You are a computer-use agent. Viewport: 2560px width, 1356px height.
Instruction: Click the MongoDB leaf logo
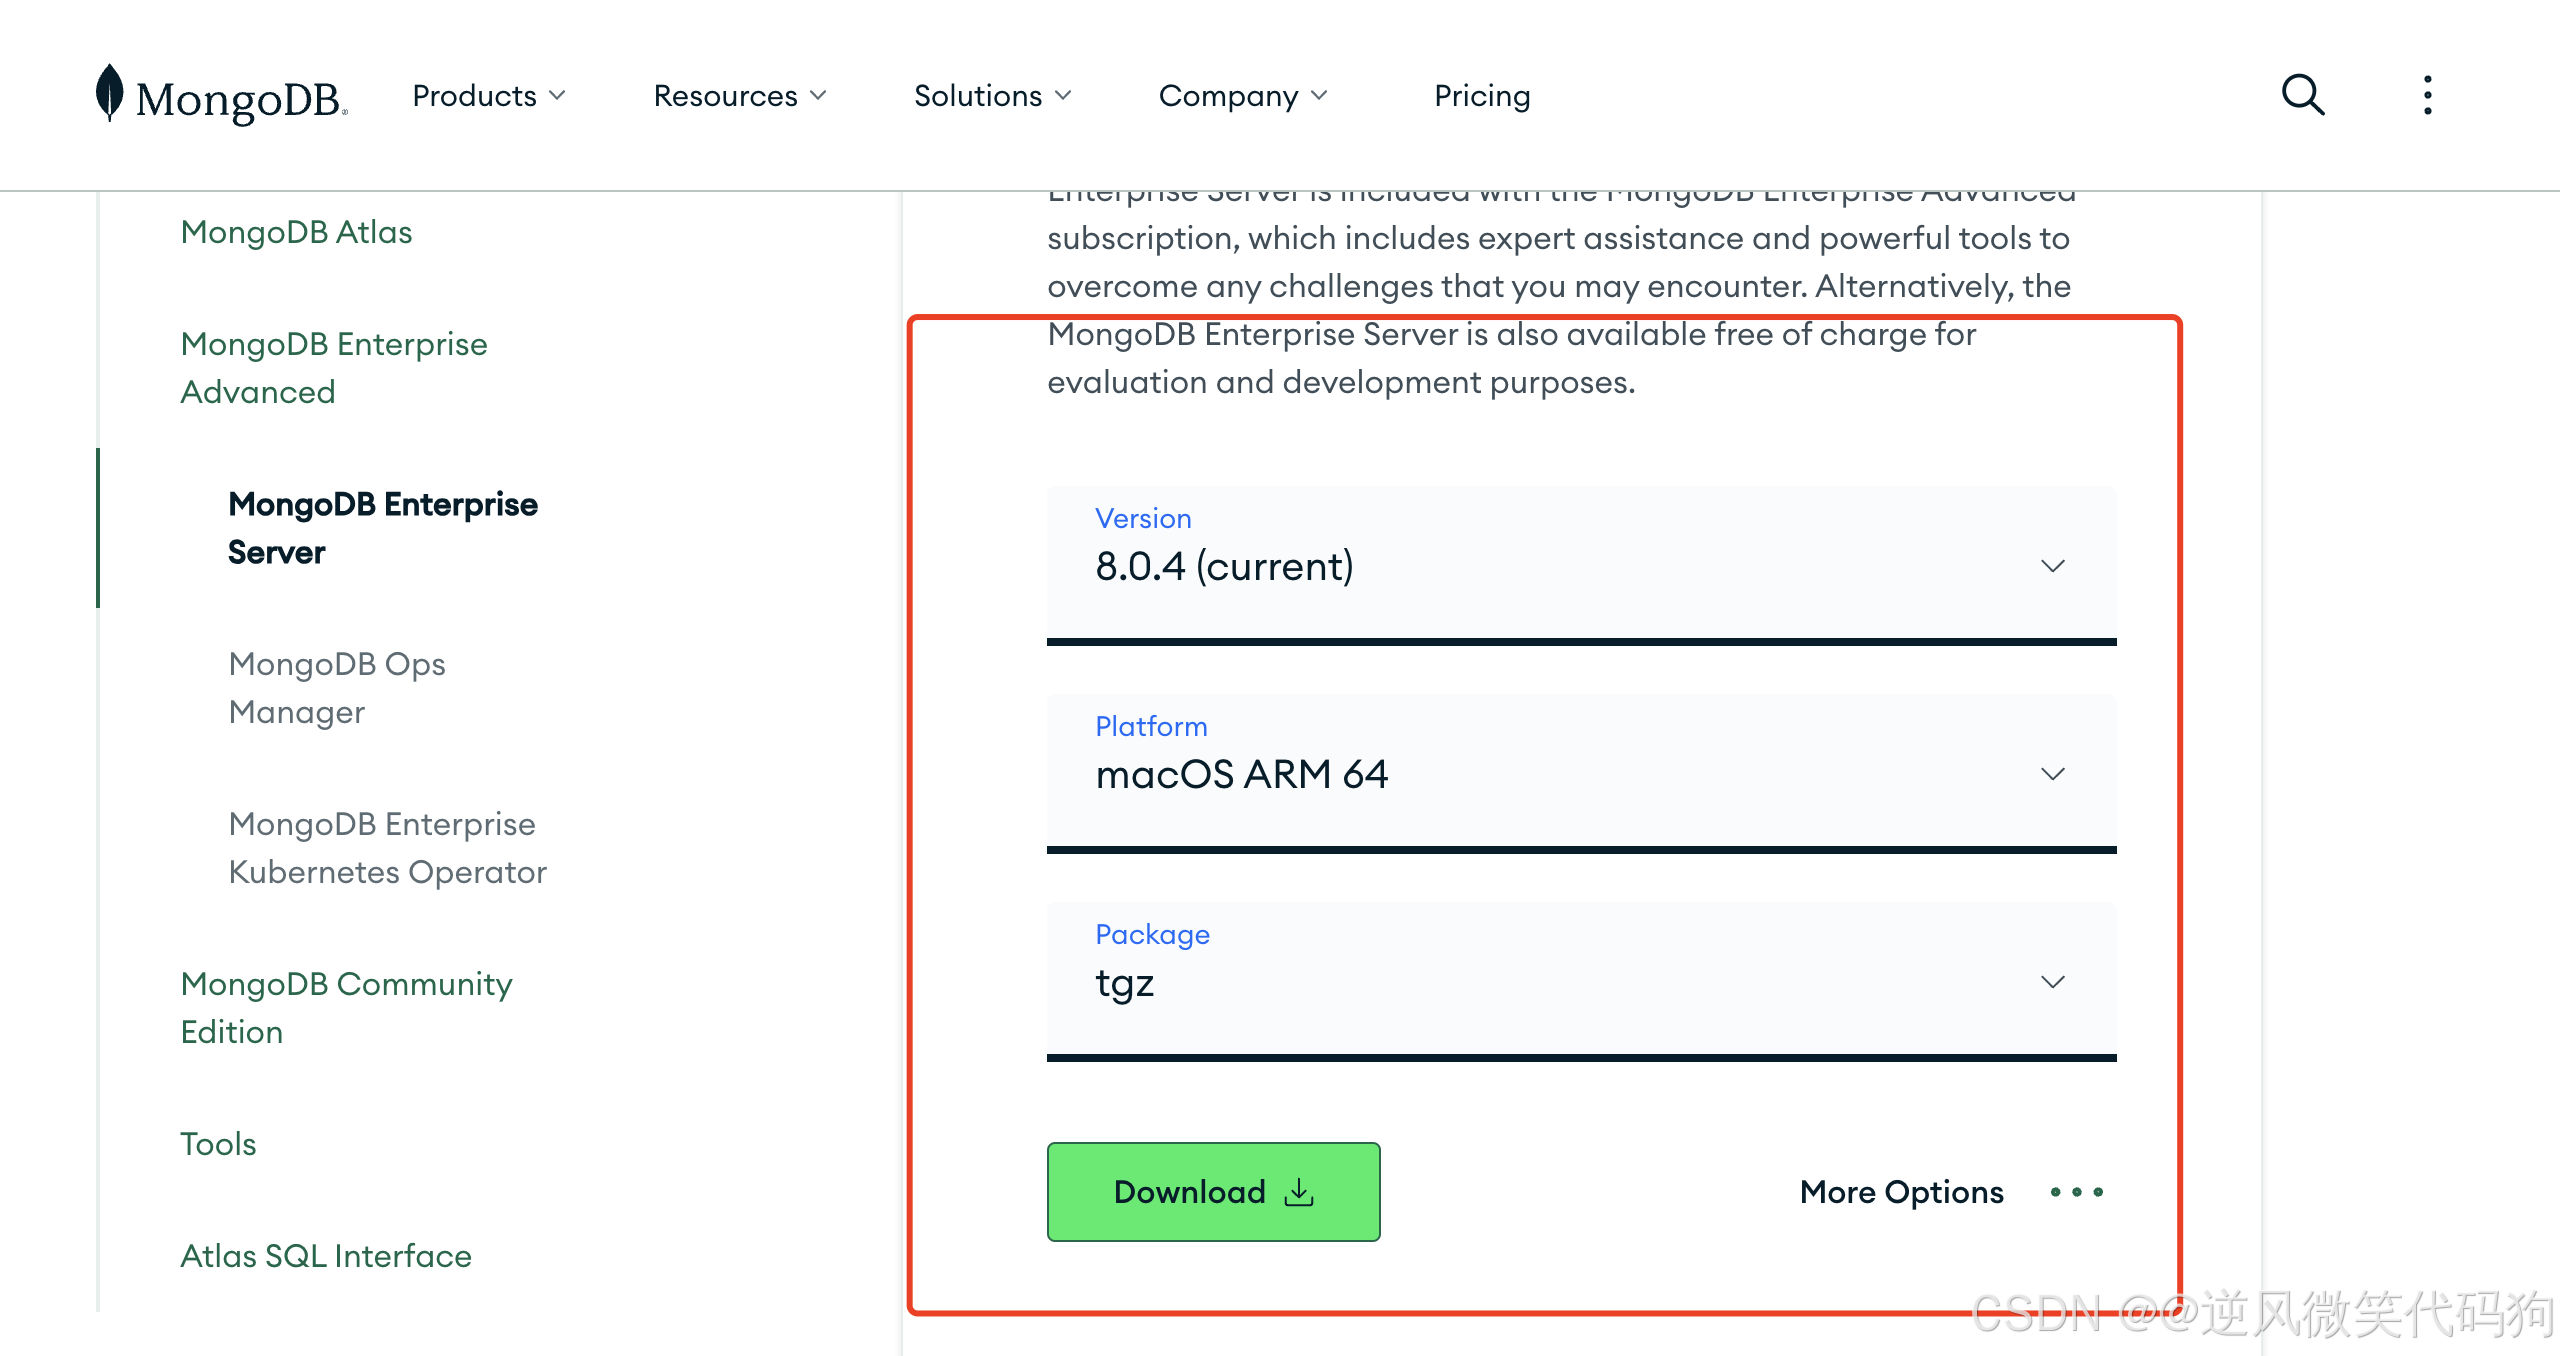220,95
